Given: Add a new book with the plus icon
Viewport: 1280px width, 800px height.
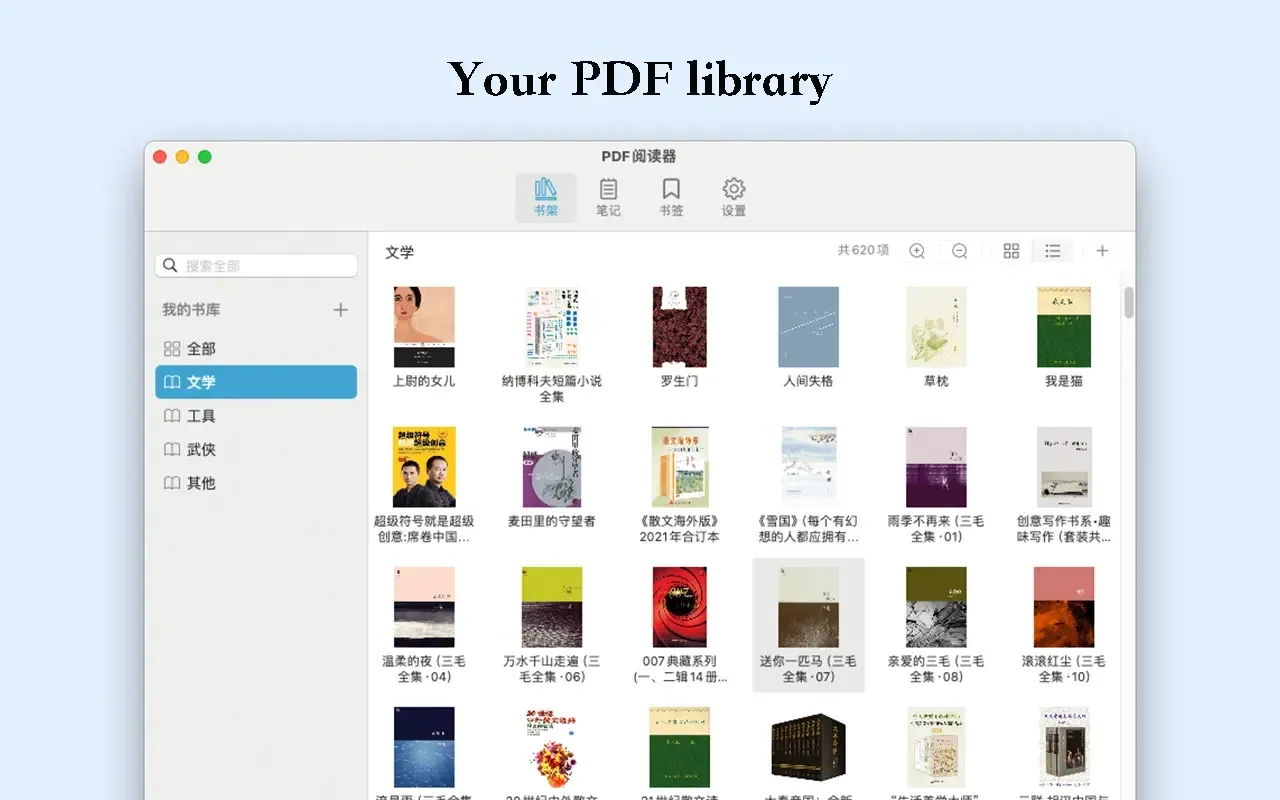Looking at the screenshot, I should (x=1102, y=251).
